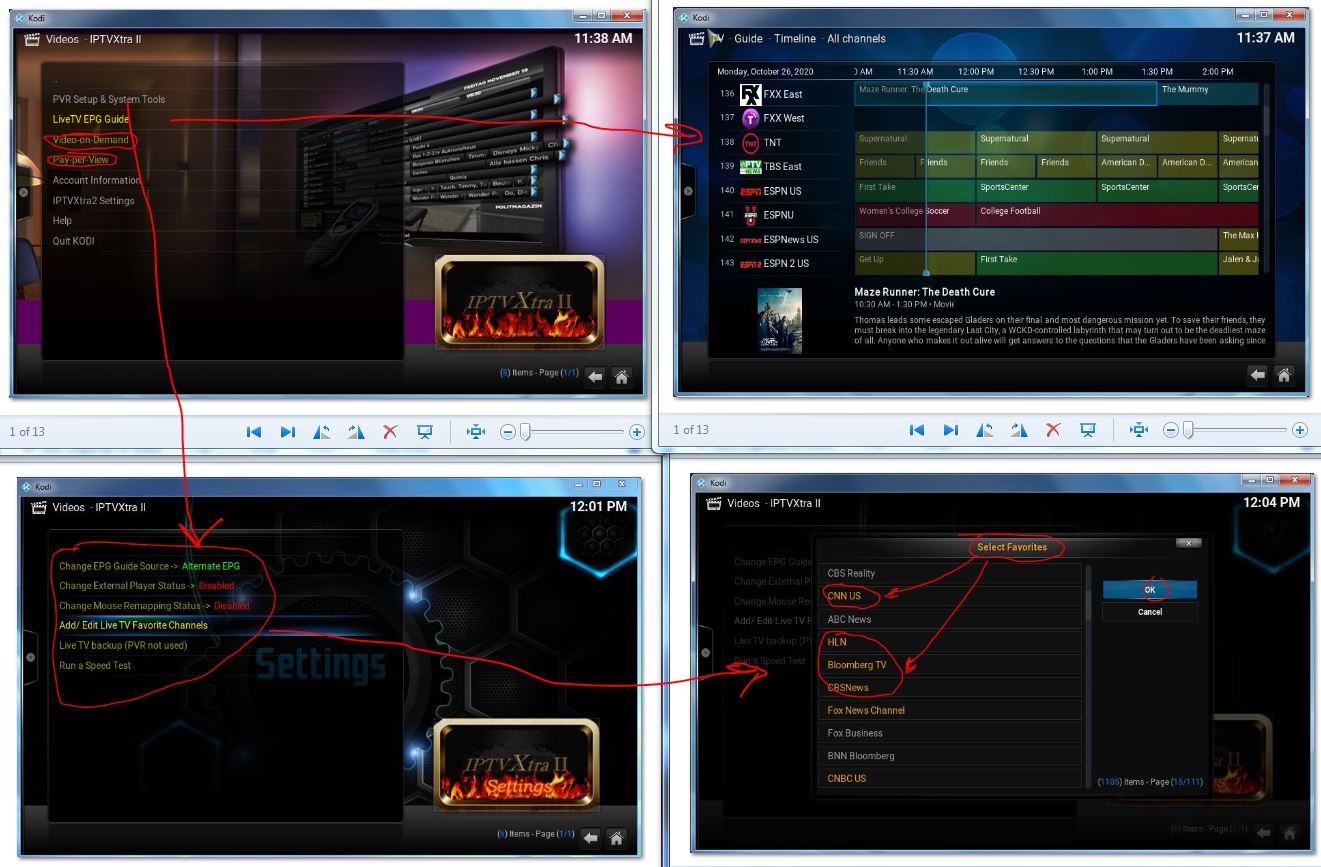The height and width of the screenshot is (867, 1321).
Task: Open IPTVXtra2 Settings menu entry
Action: (94, 200)
